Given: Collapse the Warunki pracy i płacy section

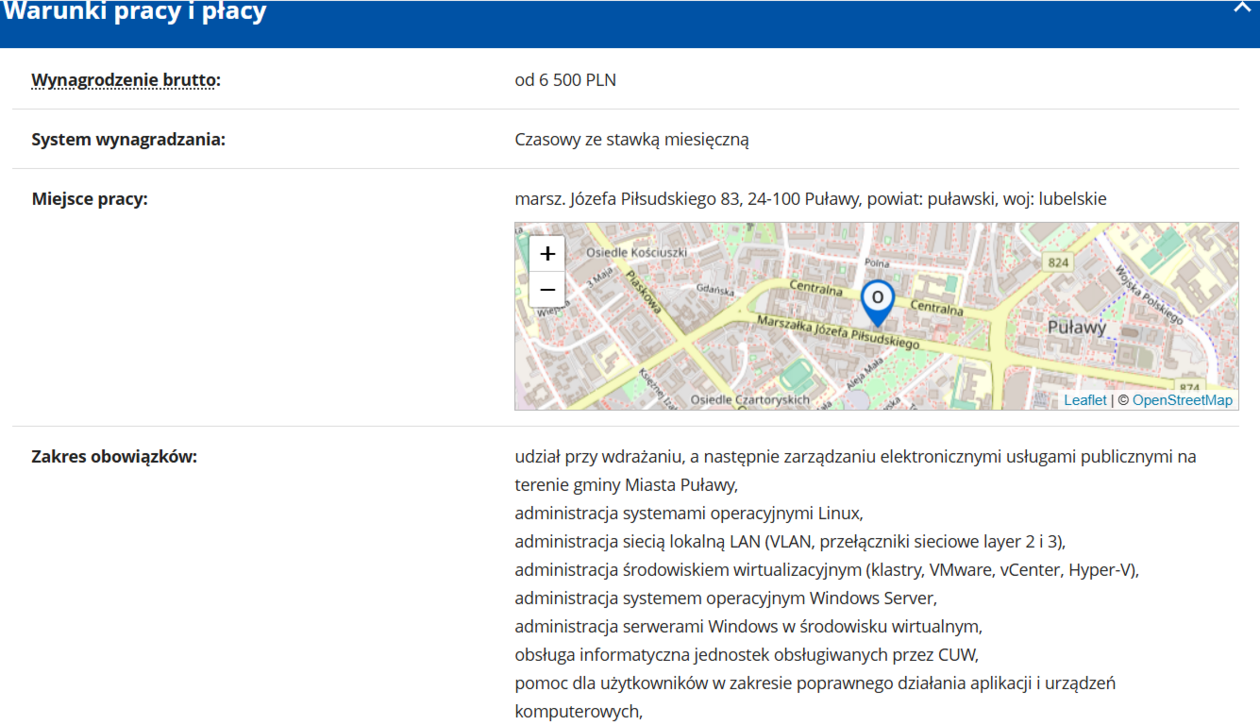Looking at the screenshot, I should (1243, 7).
